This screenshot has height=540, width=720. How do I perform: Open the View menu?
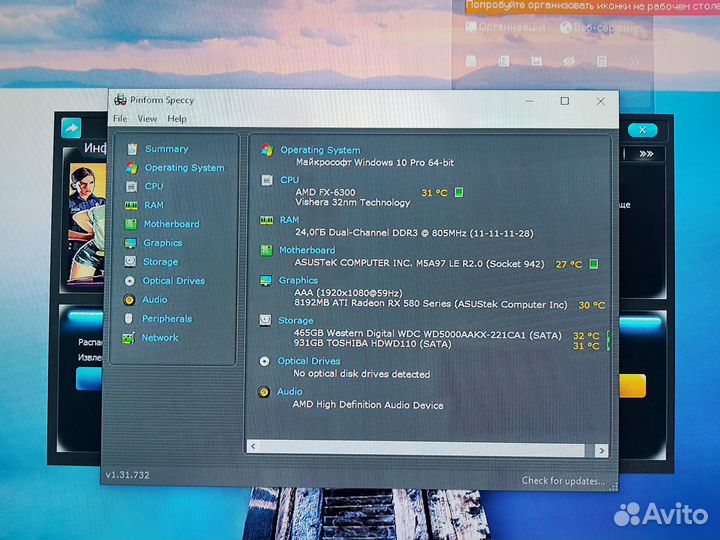click(147, 119)
